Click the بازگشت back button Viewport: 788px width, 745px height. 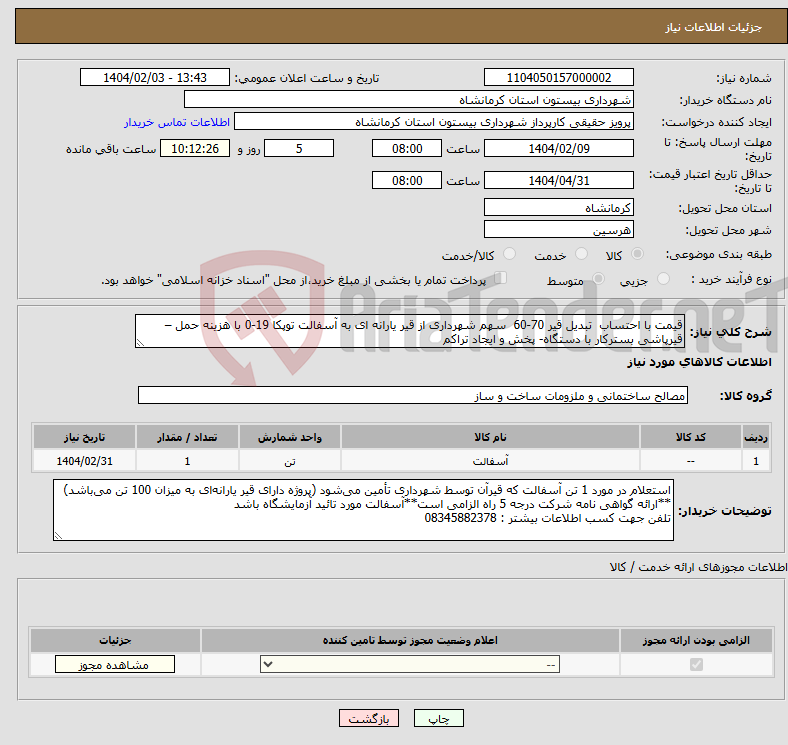369,719
